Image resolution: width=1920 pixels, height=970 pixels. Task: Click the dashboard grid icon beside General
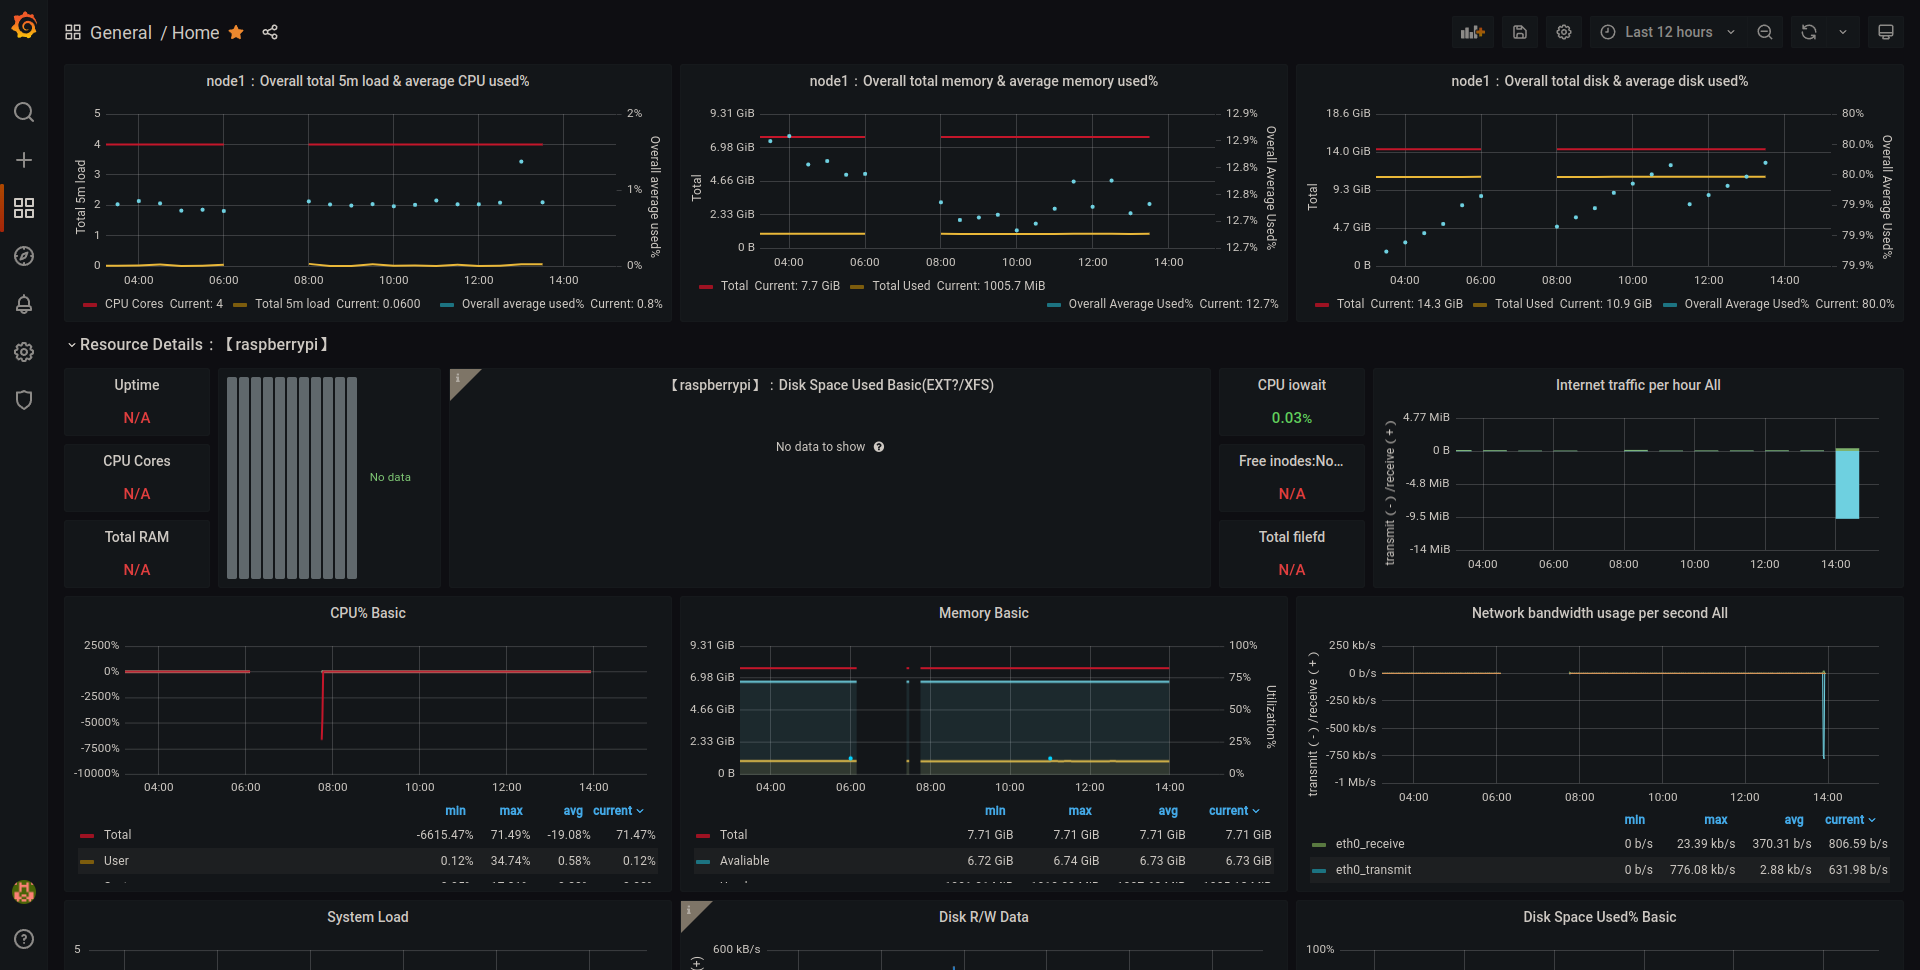point(73,32)
